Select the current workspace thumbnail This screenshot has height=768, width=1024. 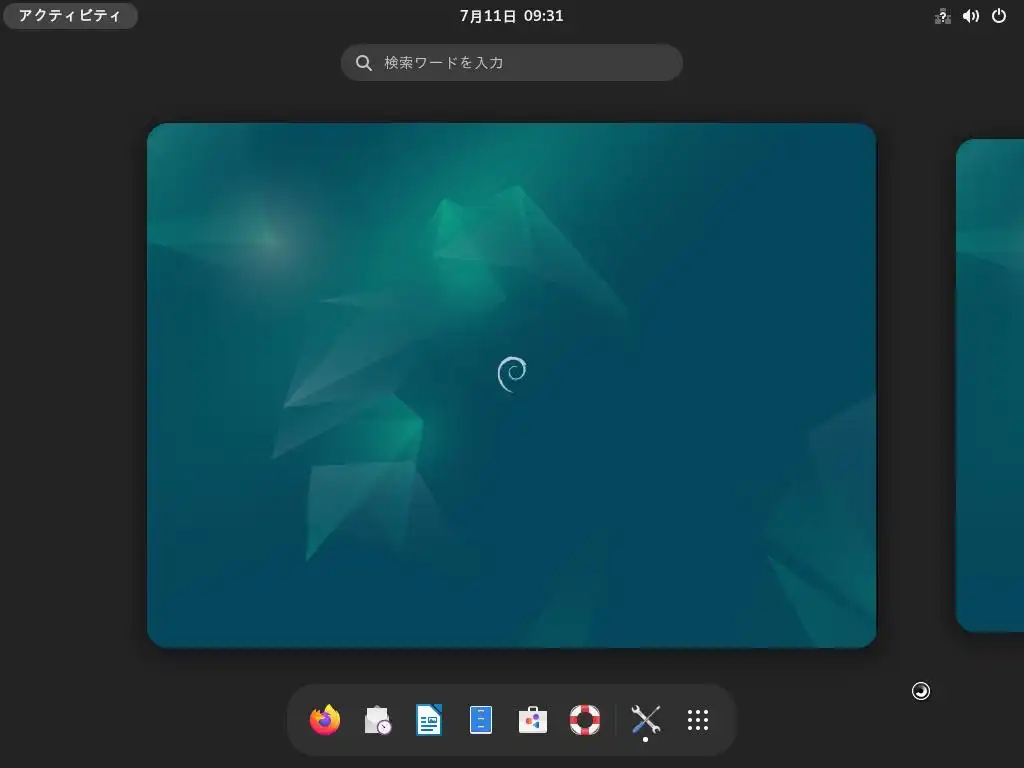coord(511,385)
